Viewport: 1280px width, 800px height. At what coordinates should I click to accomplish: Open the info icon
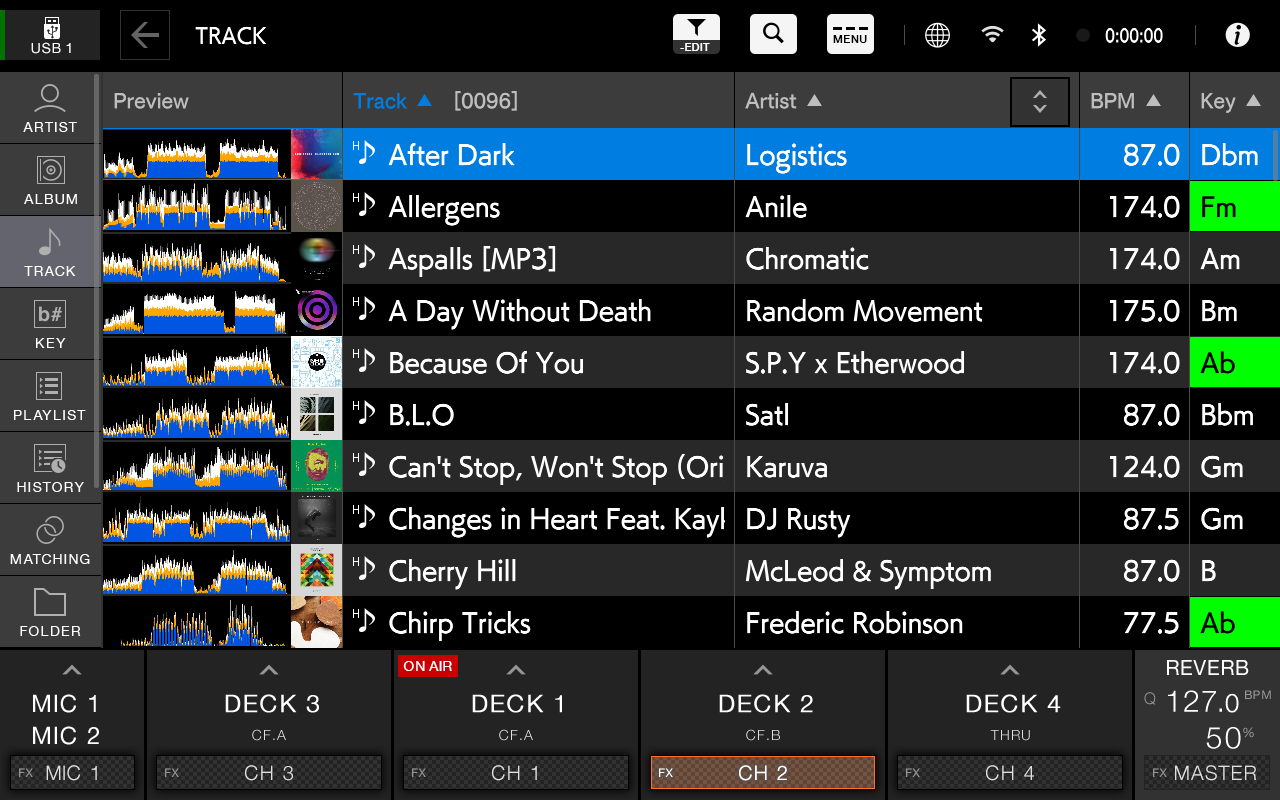[1237, 35]
